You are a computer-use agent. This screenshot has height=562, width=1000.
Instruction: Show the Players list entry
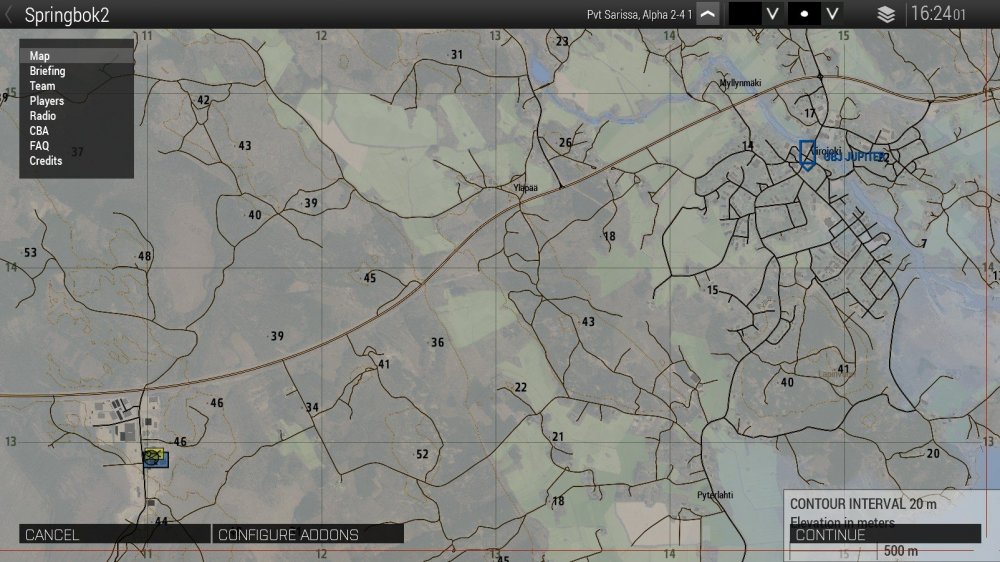pyautogui.click(x=46, y=101)
